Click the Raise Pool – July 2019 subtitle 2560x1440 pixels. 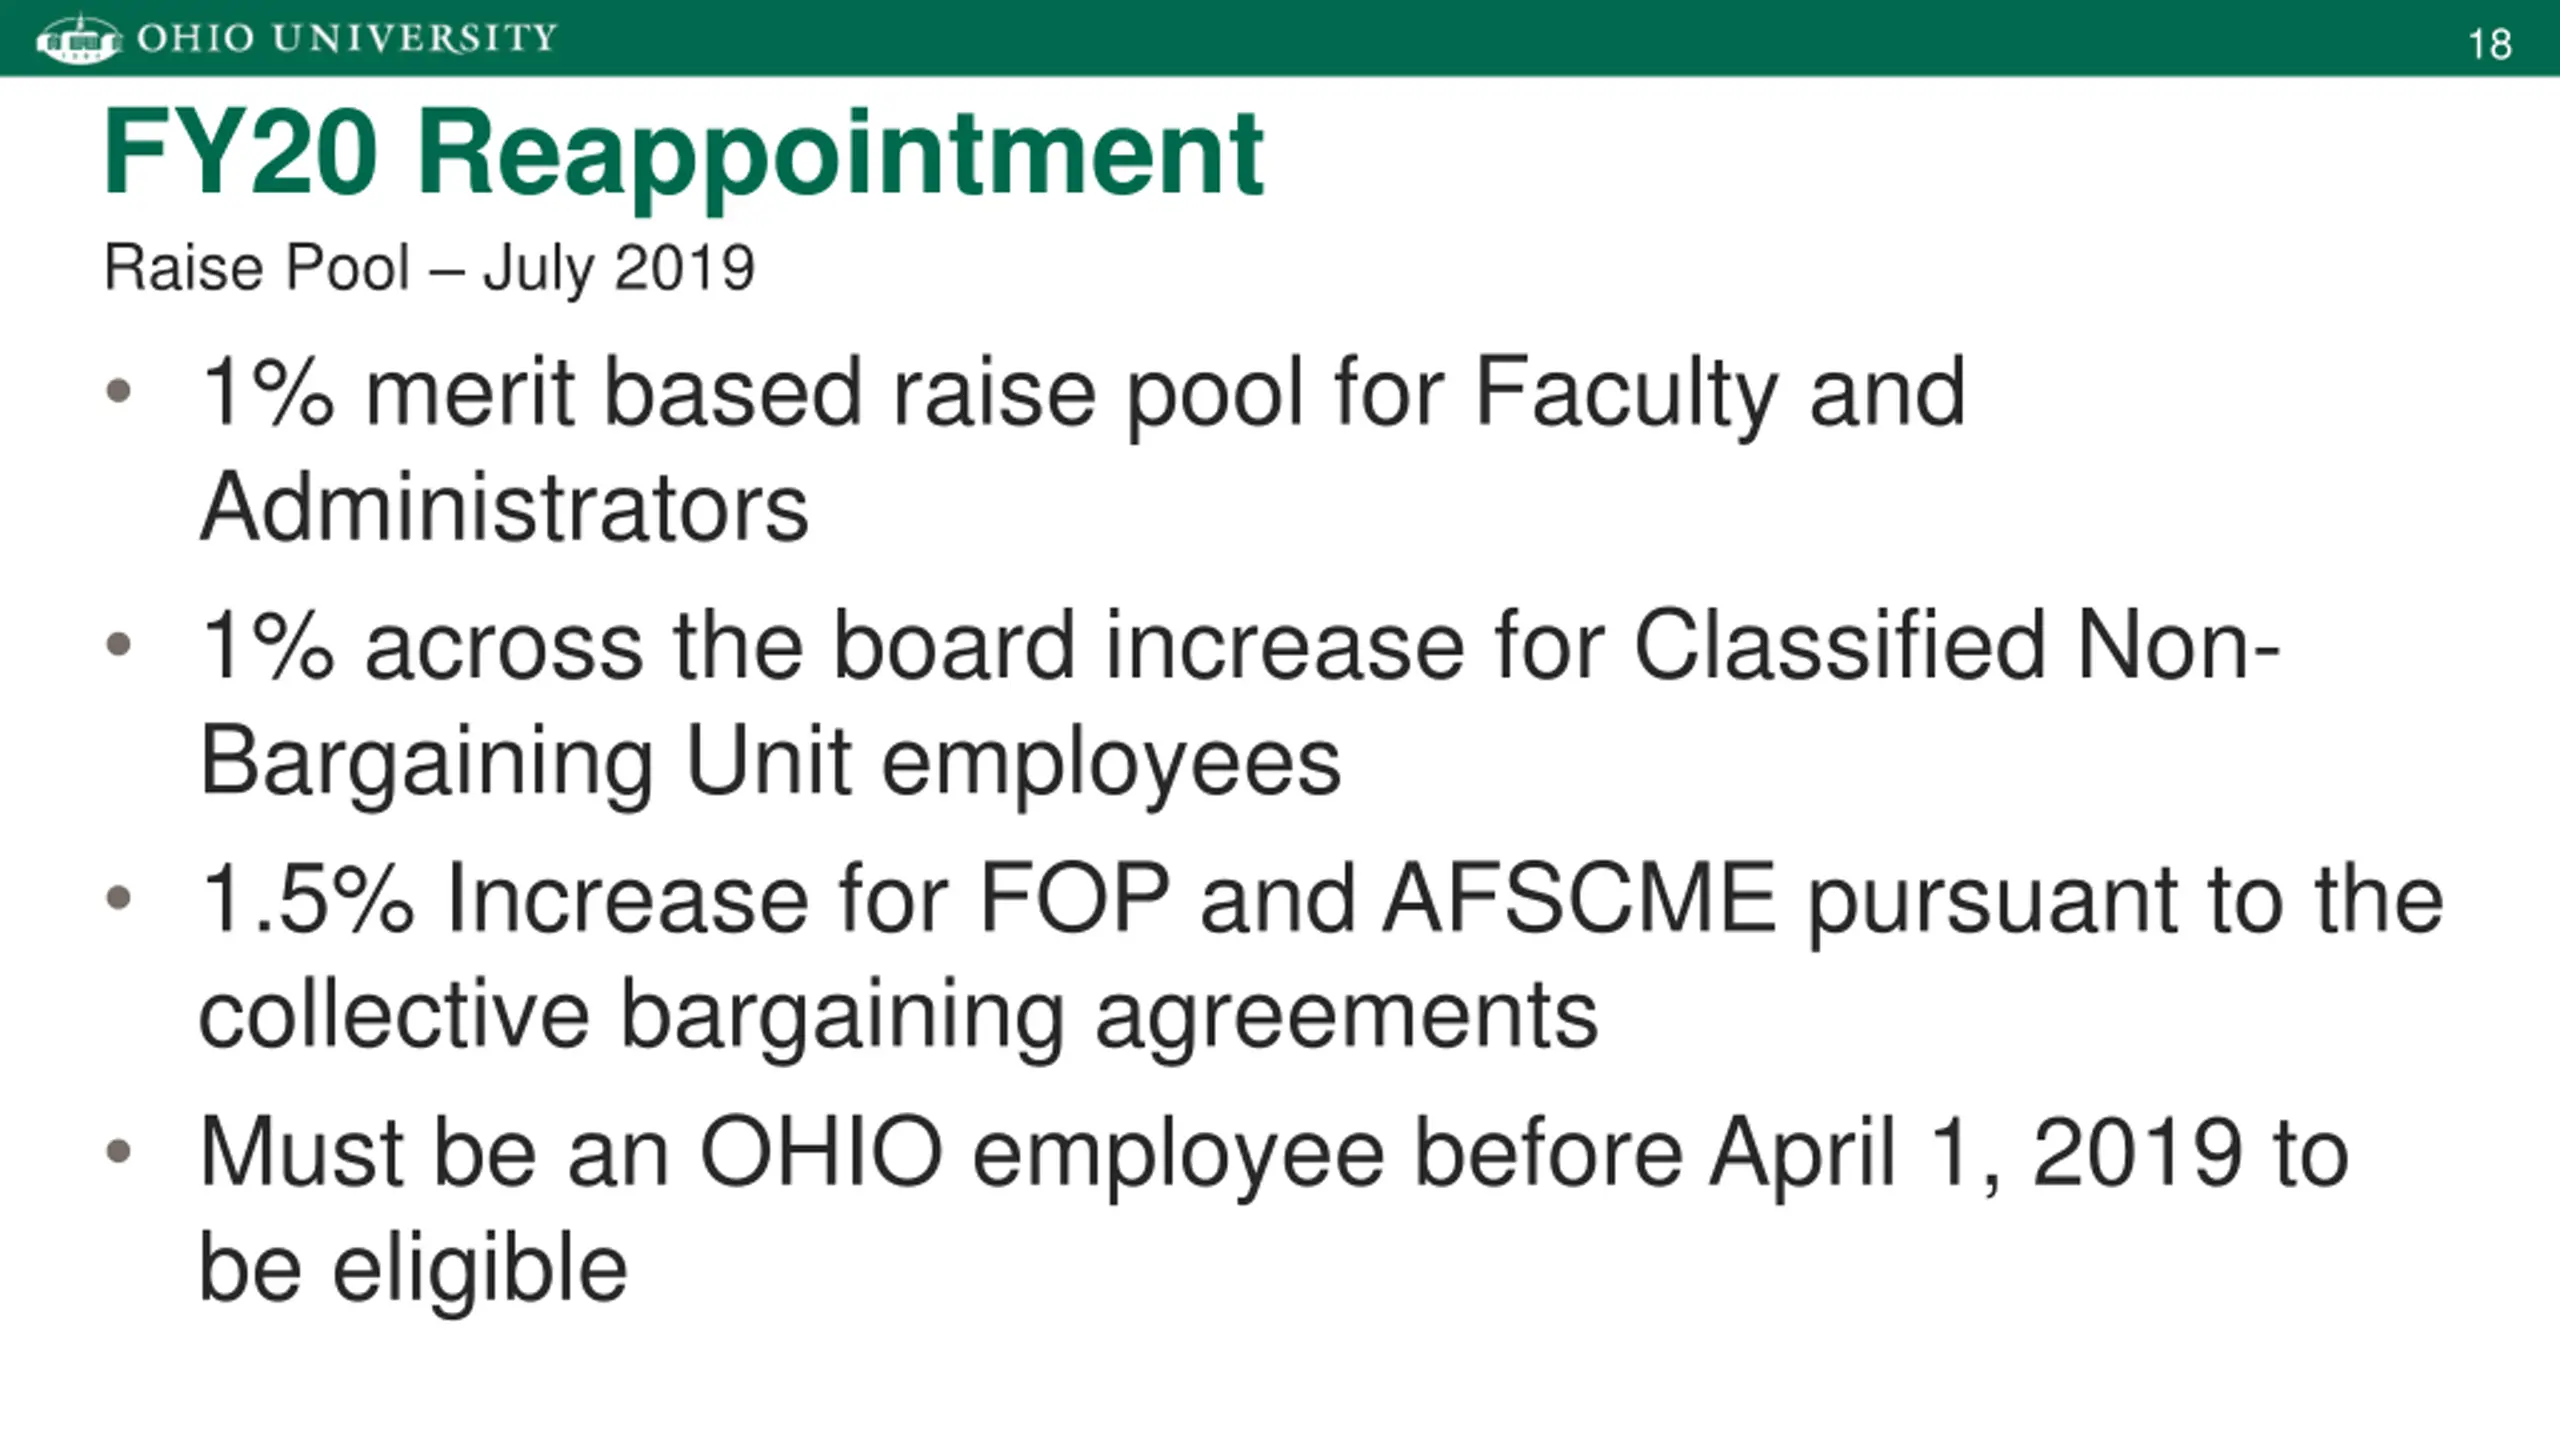point(429,268)
